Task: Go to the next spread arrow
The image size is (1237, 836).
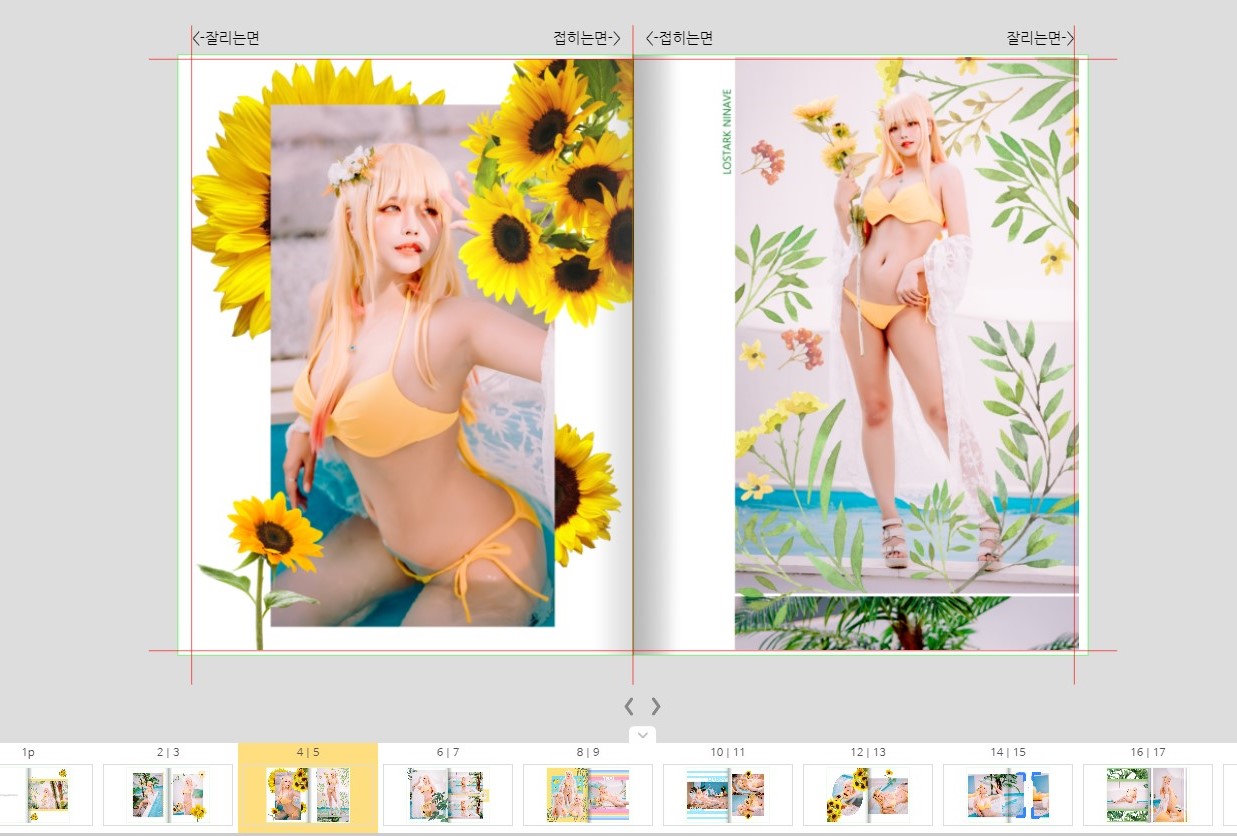Action: (656, 706)
